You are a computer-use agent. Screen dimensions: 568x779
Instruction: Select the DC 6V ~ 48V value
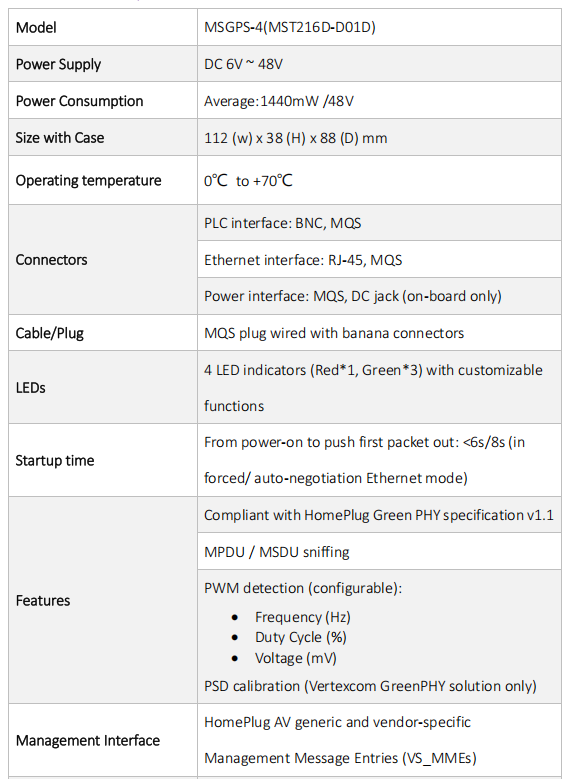[243, 64]
